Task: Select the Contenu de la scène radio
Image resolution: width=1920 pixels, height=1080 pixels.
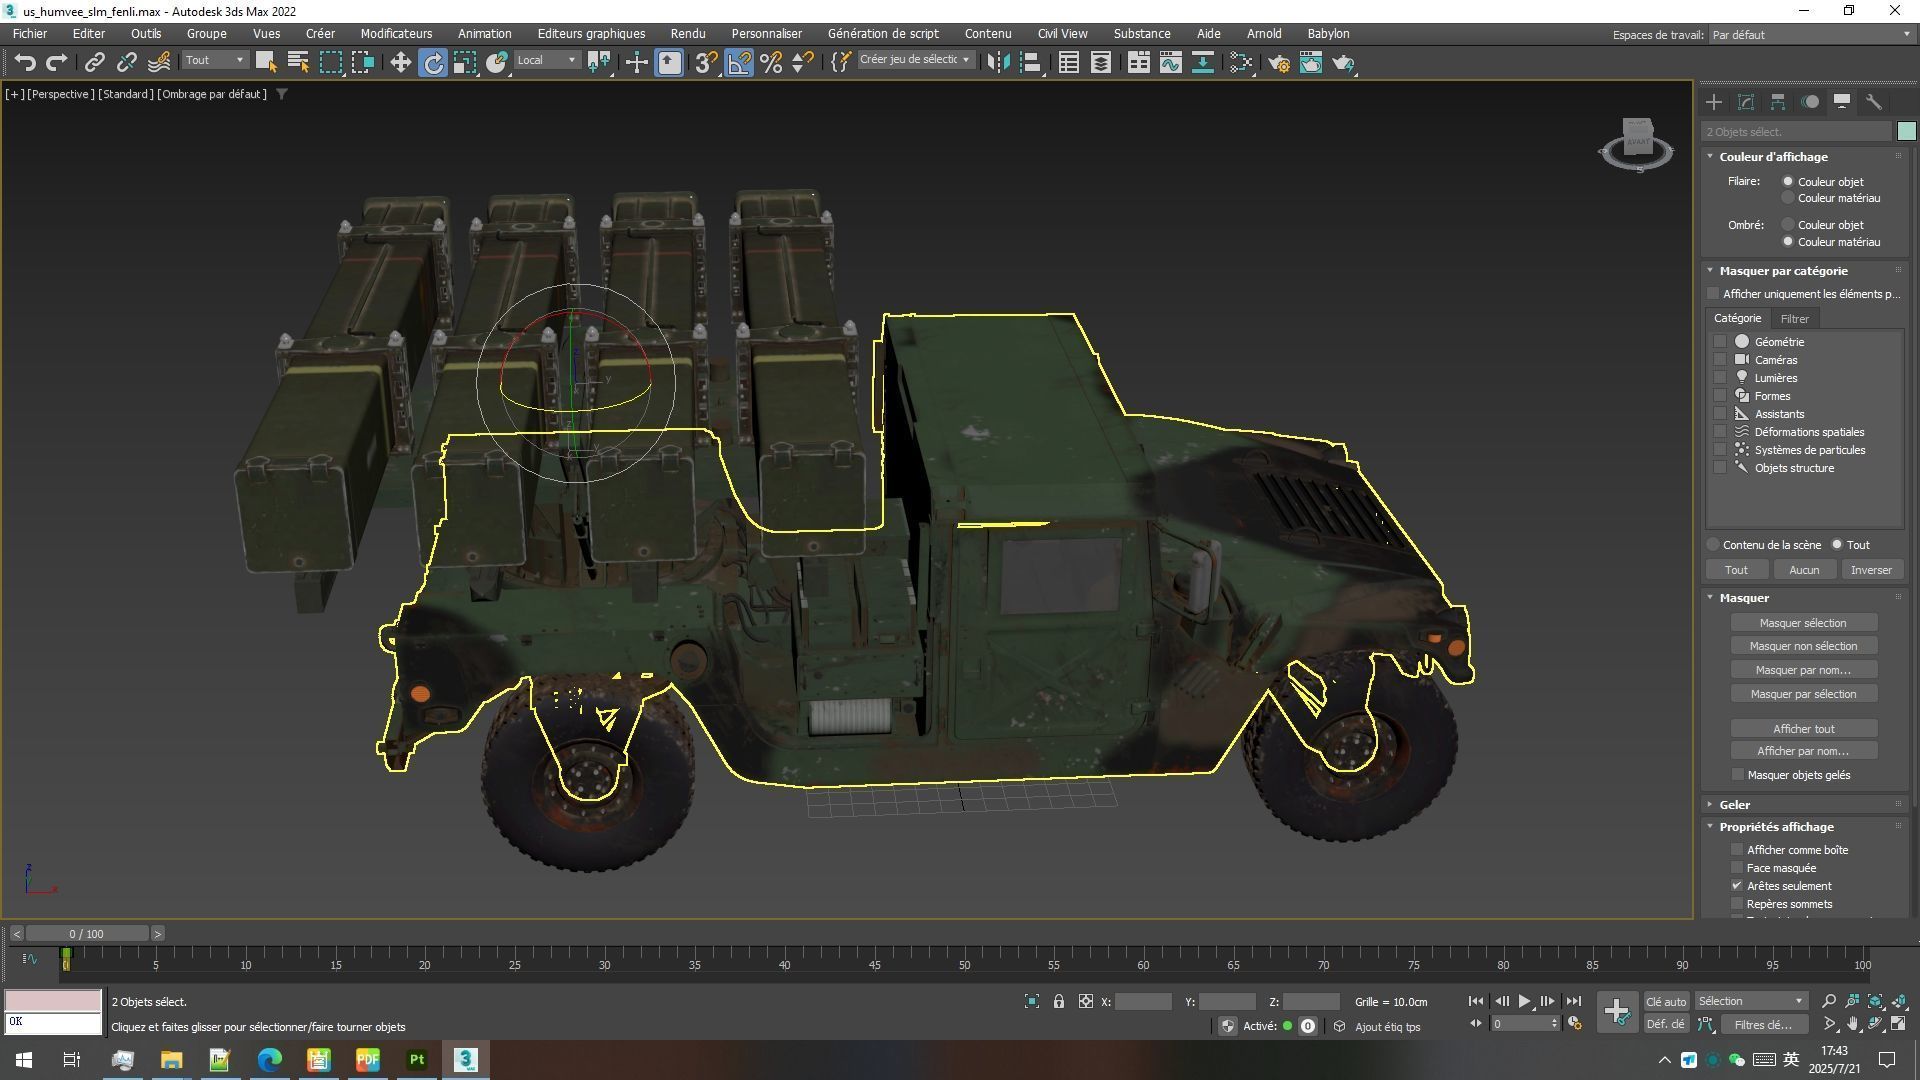Action: [x=1713, y=545]
